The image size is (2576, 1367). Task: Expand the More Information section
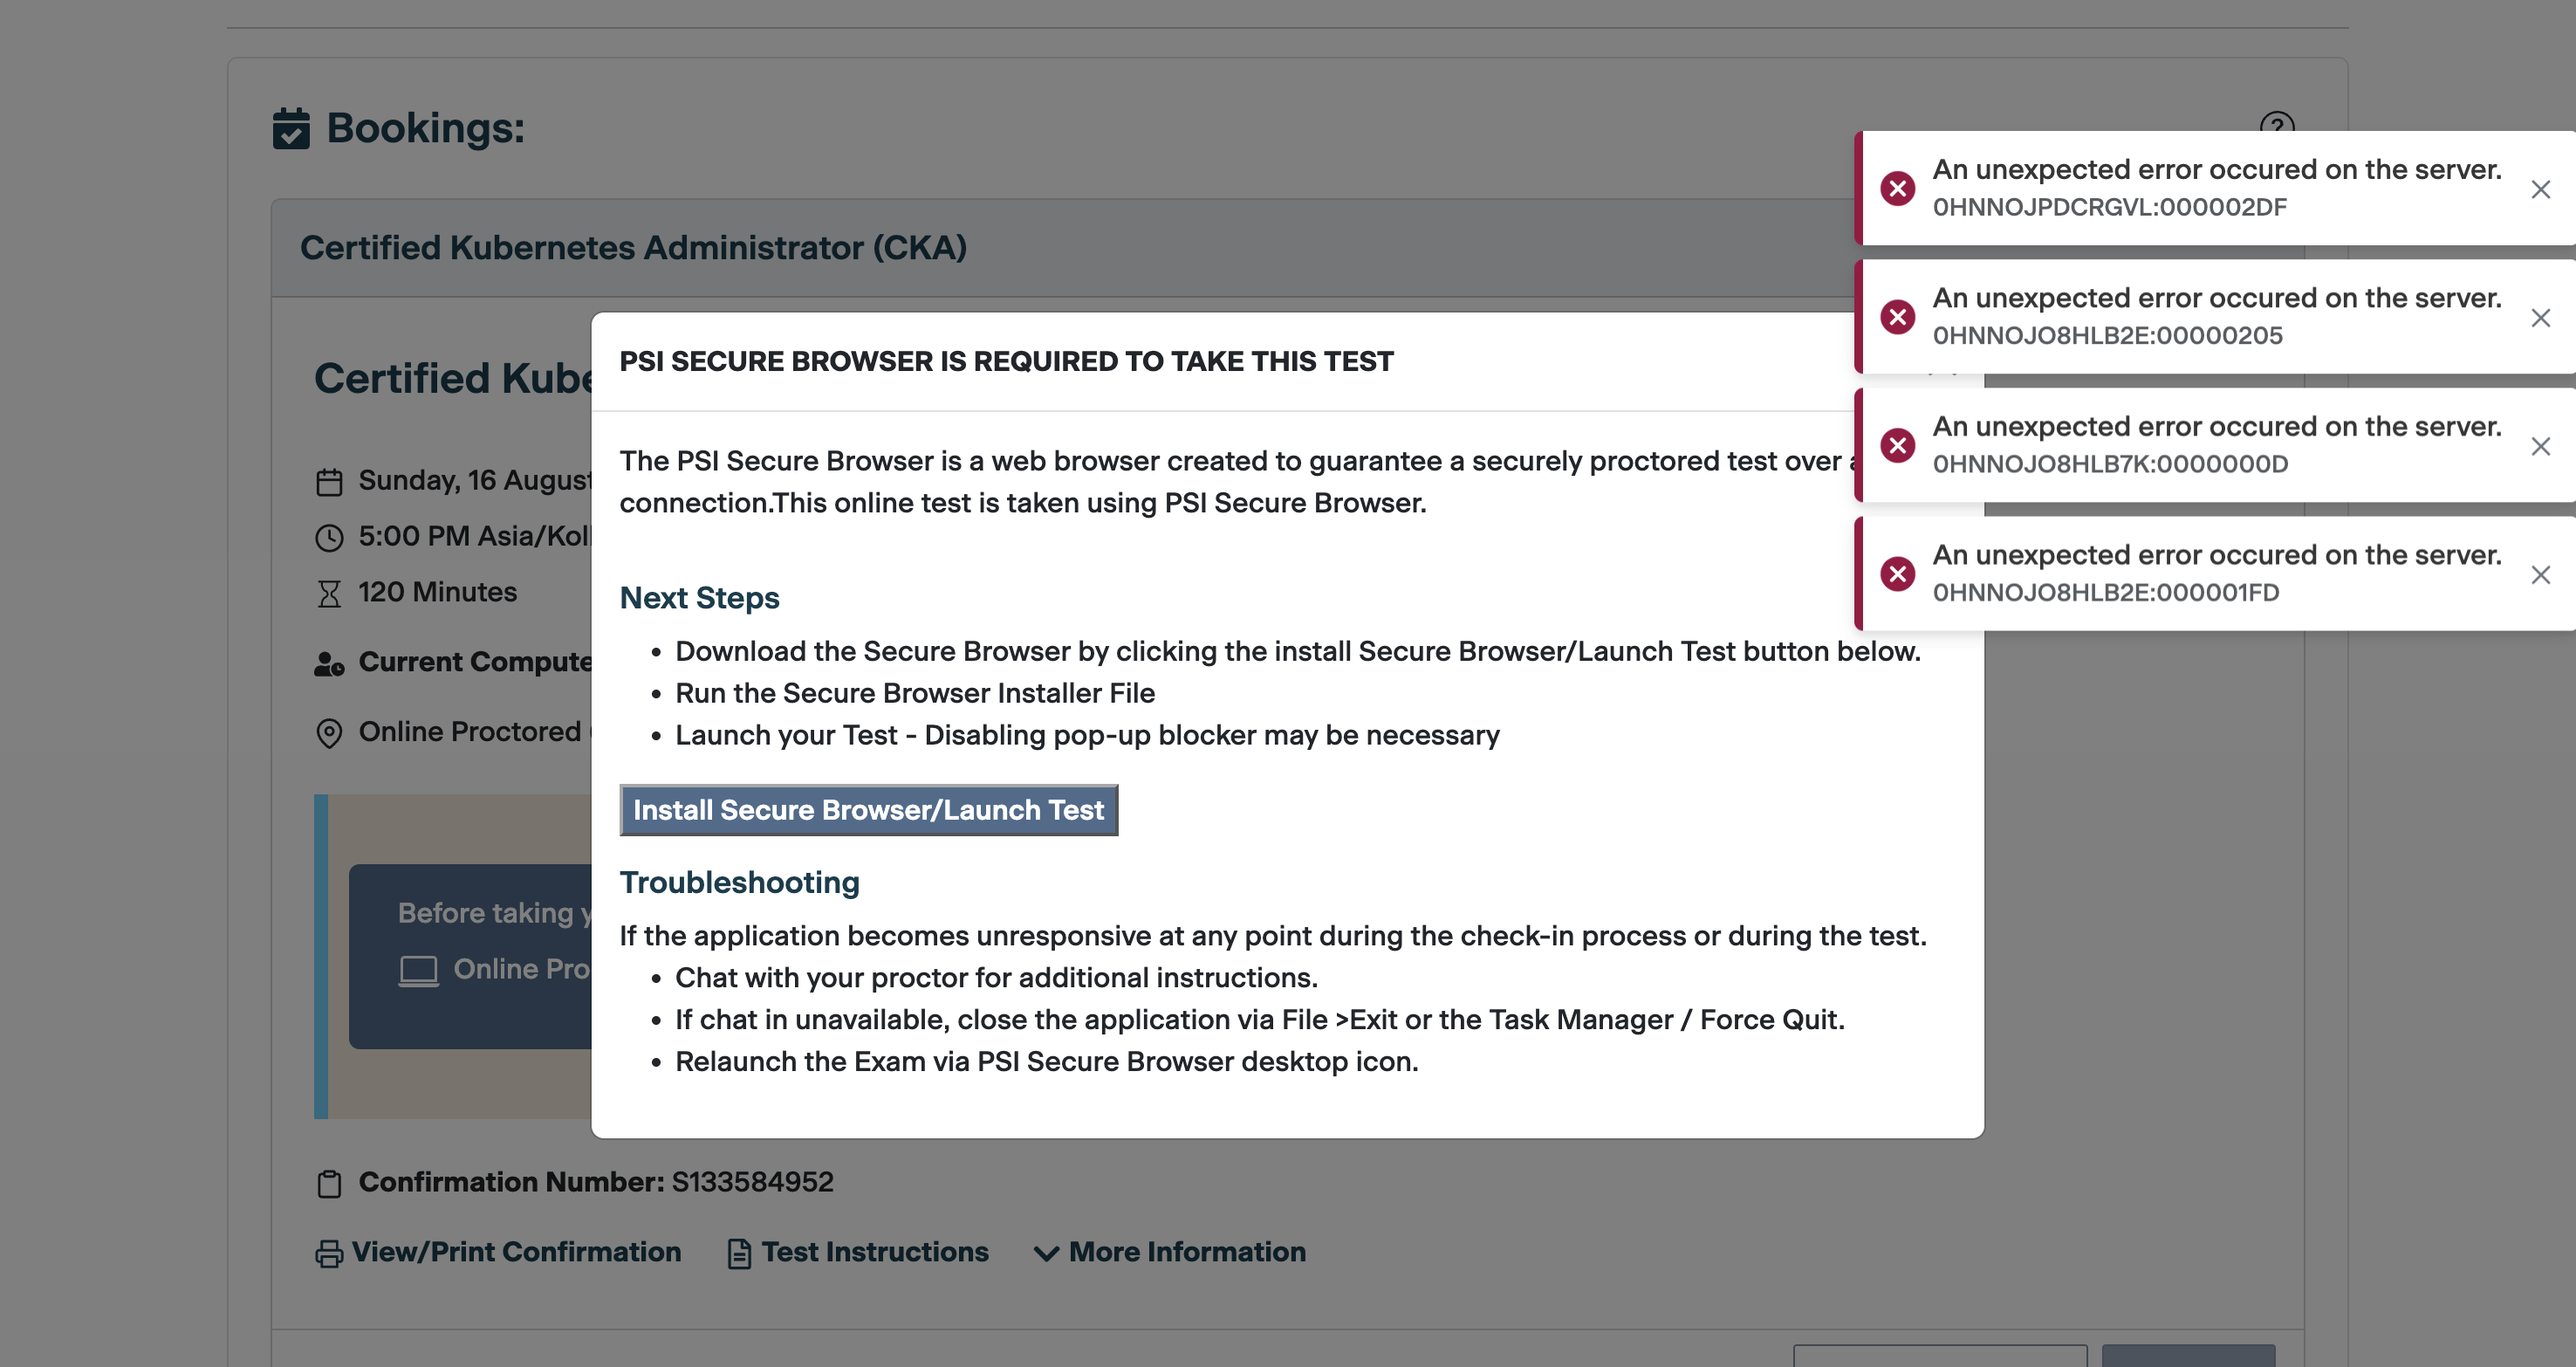[1187, 1252]
